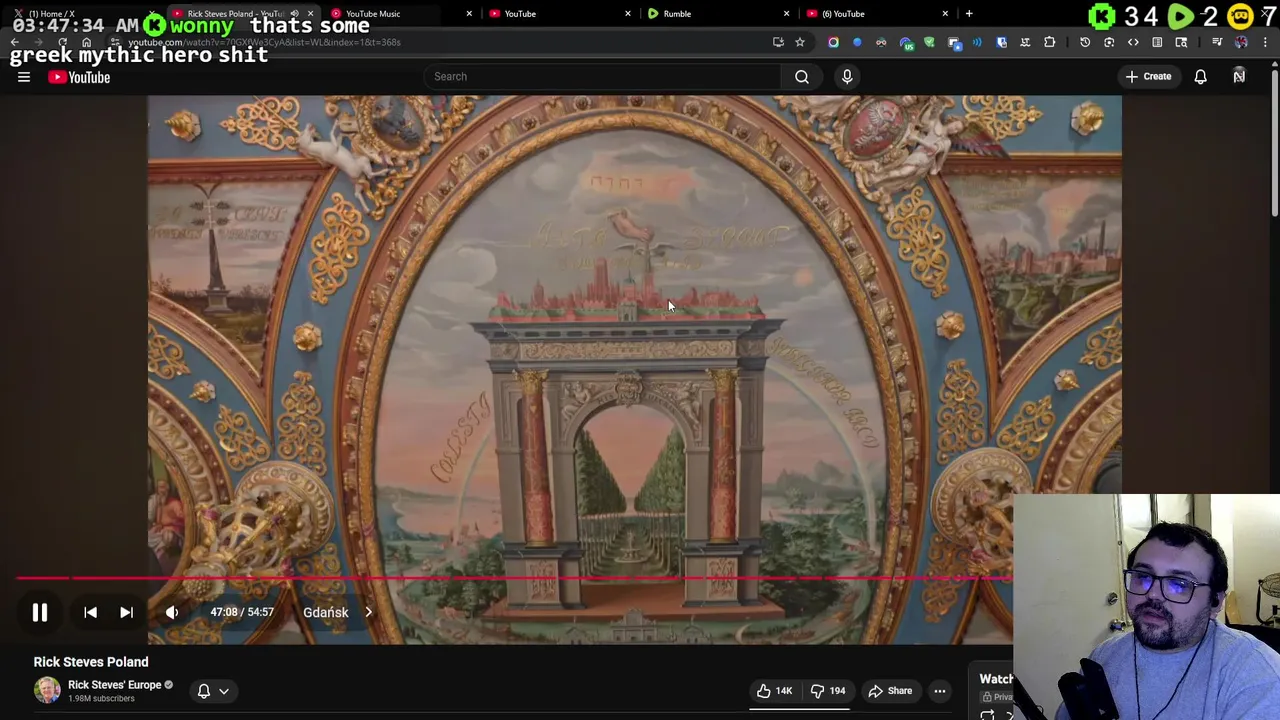Open the YouTube guide hamburger menu
This screenshot has height=720, width=1280.
point(24,77)
